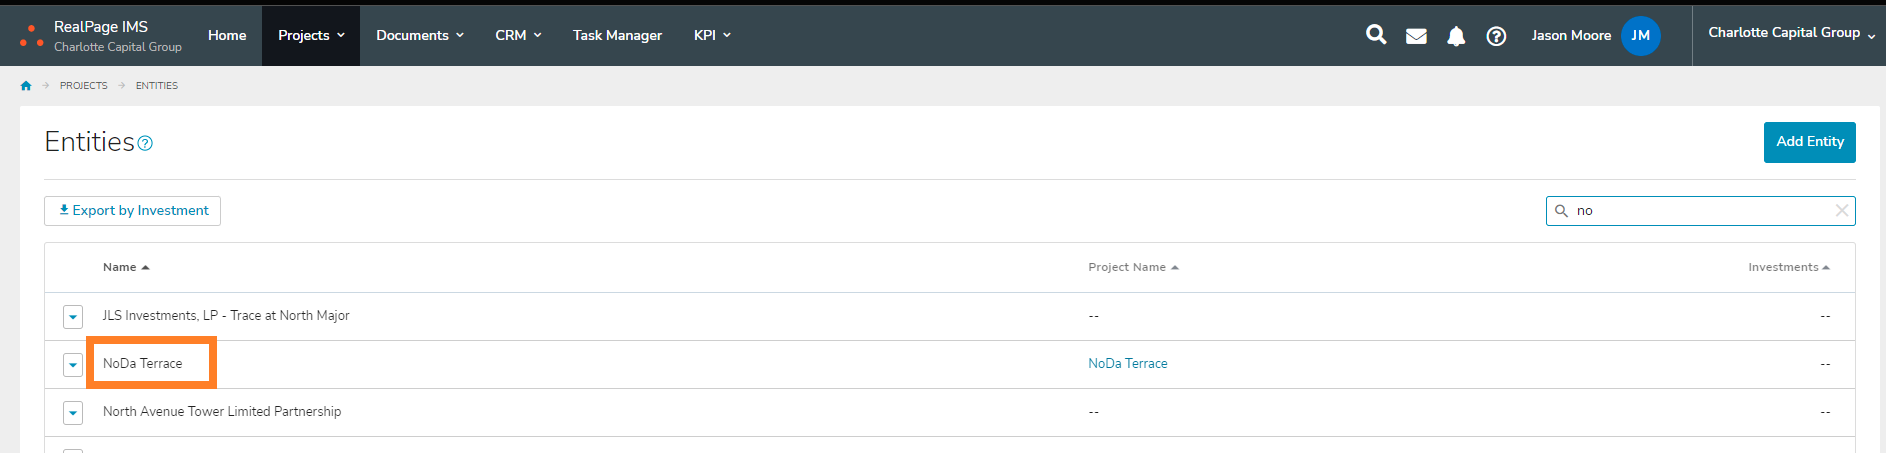Image resolution: width=1886 pixels, height=453 pixels.
Task: Click Export by Investment
Action: coord(132,211)
